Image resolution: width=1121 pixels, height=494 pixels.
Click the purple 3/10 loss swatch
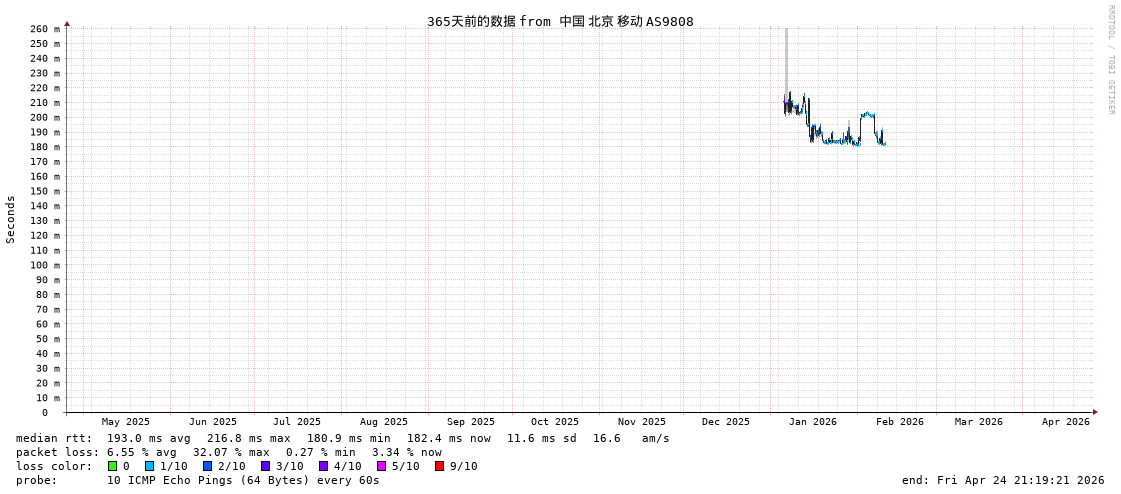266,466
